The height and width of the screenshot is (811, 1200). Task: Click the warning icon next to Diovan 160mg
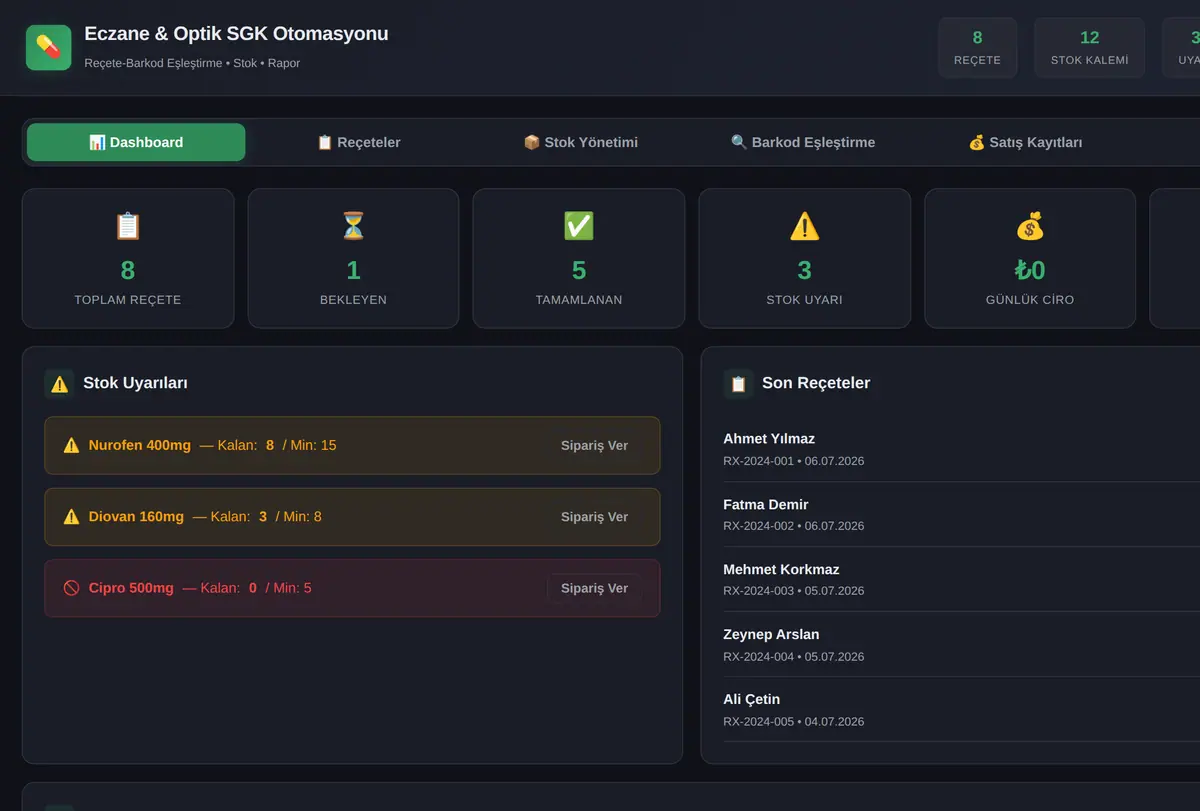tap(71, 516)
